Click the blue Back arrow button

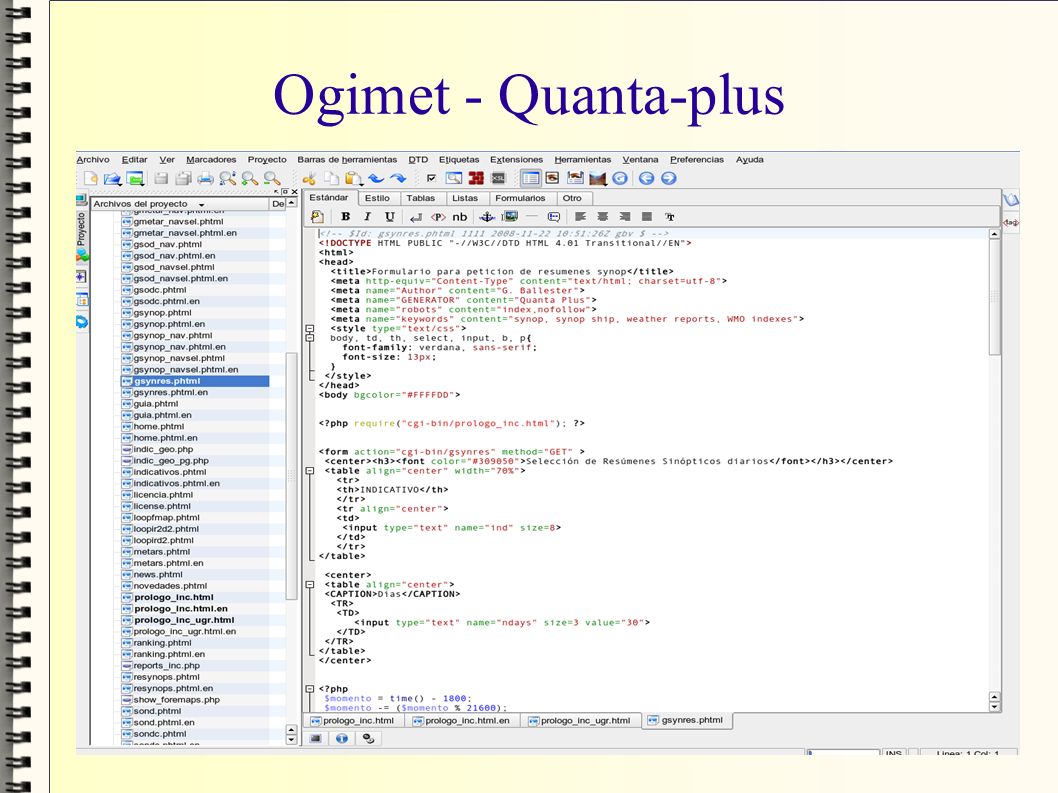coord(646,178)
